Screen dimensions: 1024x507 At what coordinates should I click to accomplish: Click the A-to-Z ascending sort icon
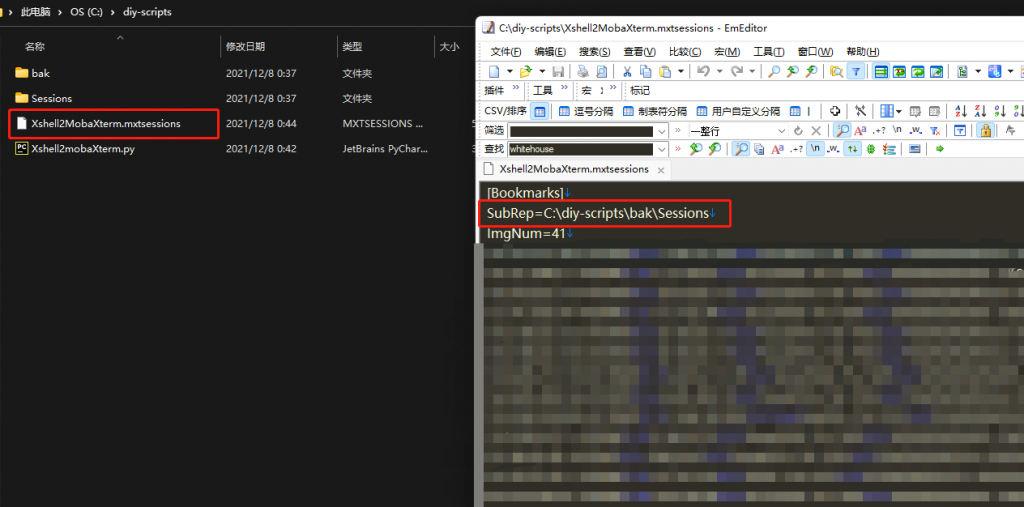click(x=961, y=111)
